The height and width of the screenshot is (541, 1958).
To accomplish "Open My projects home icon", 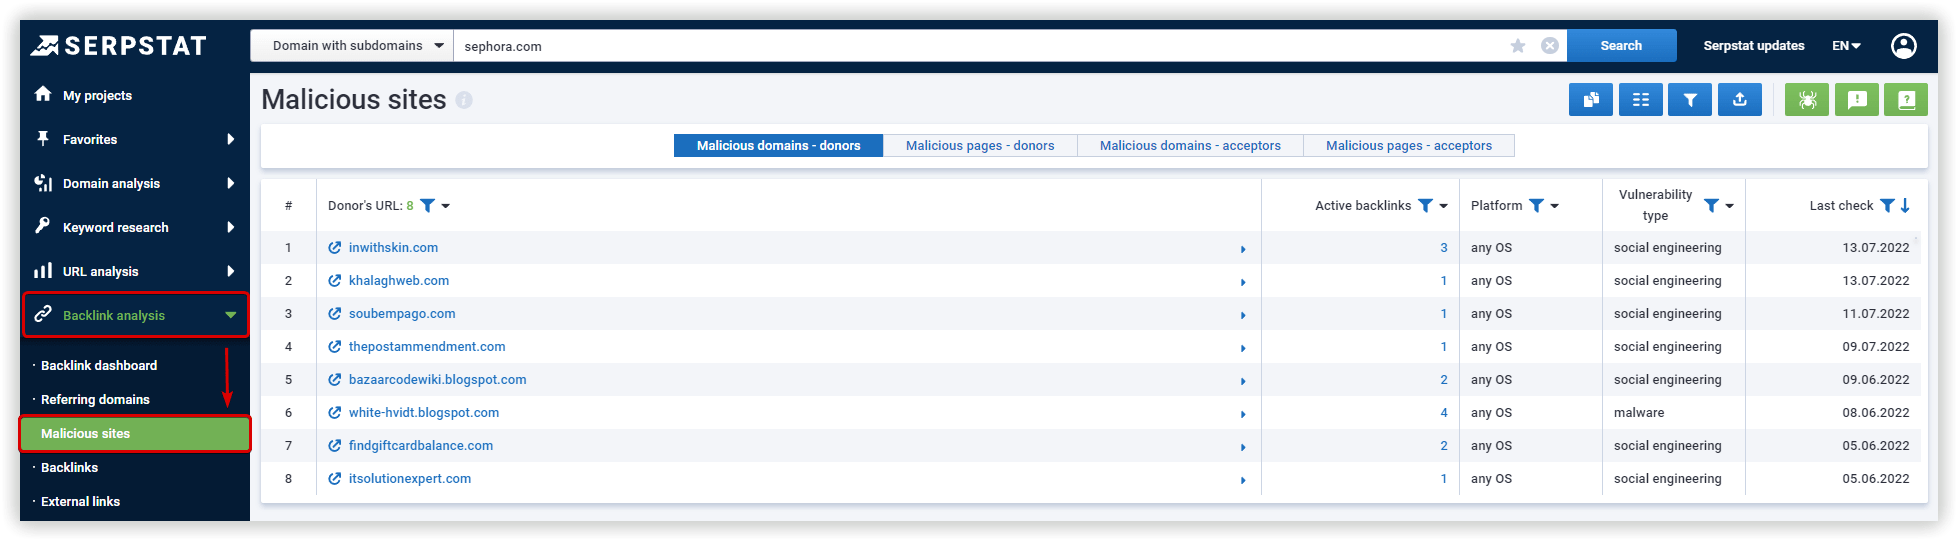I will click(43, 94).
